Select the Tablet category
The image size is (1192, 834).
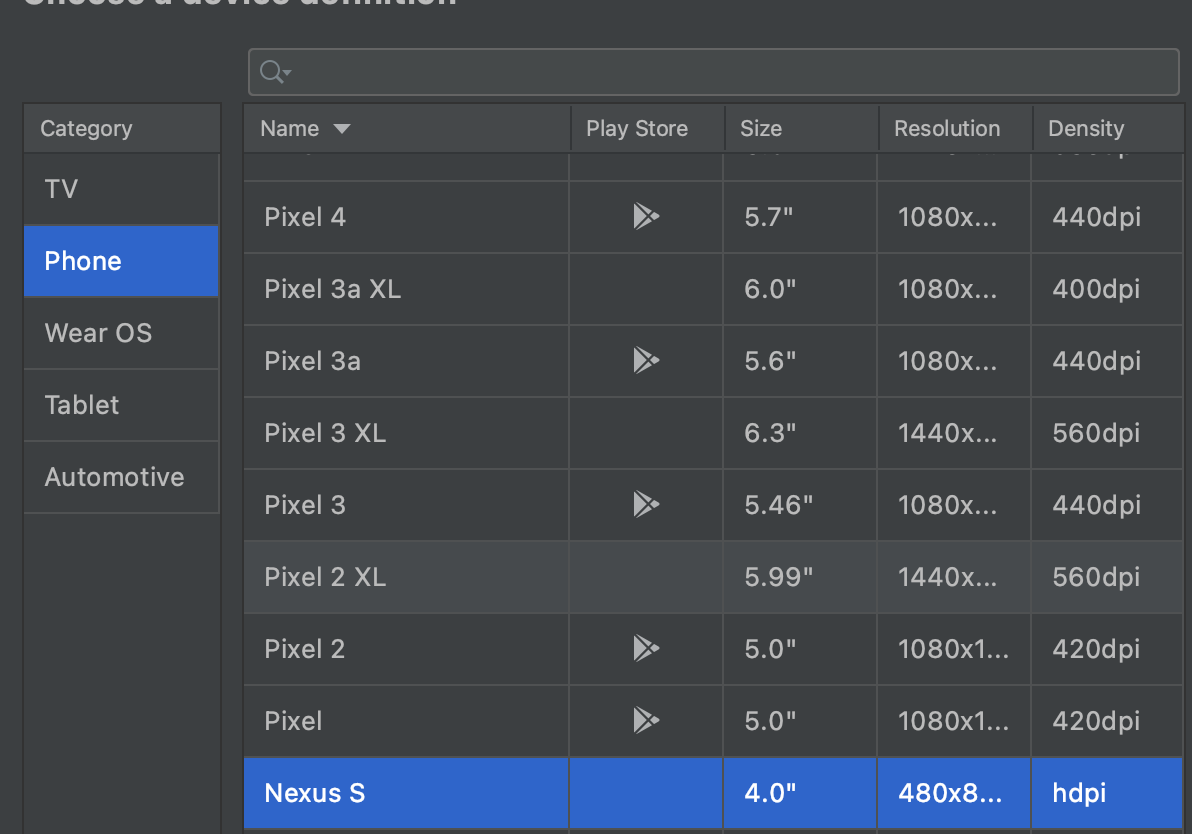(122, 405)
